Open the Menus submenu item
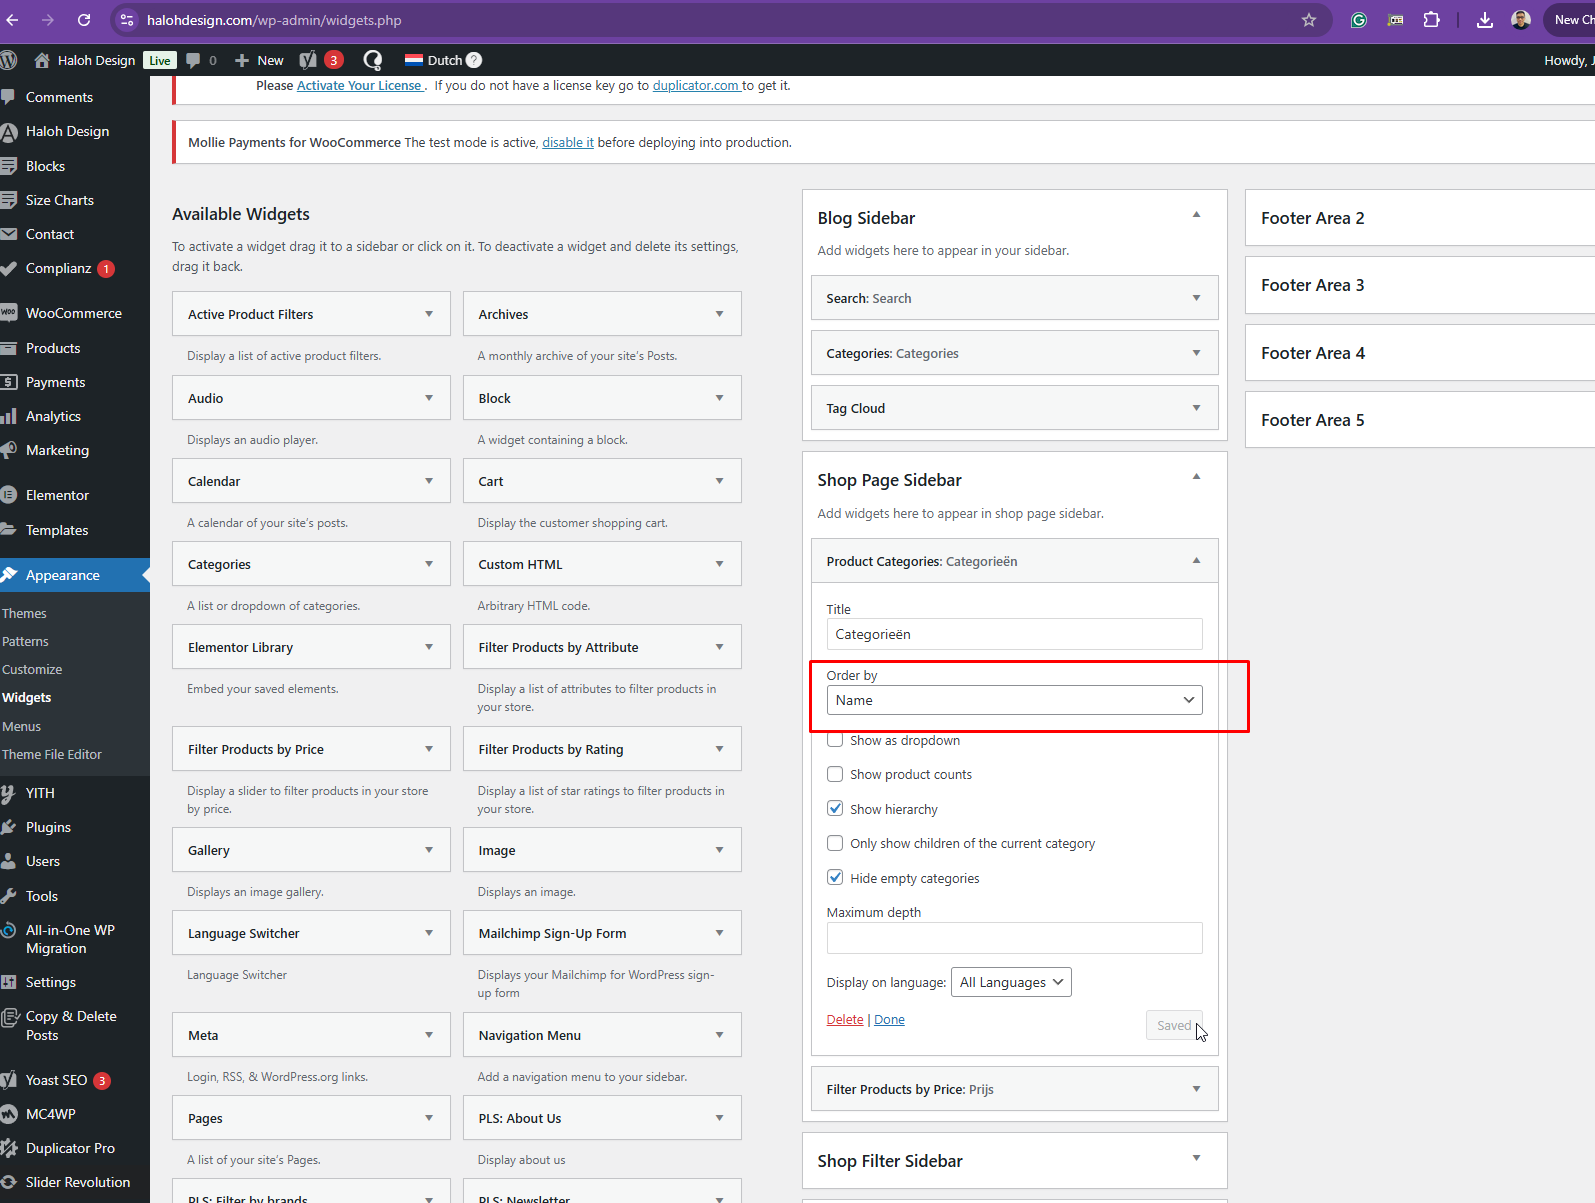Screen dimensions: 1595x1203 coord(21,726)
